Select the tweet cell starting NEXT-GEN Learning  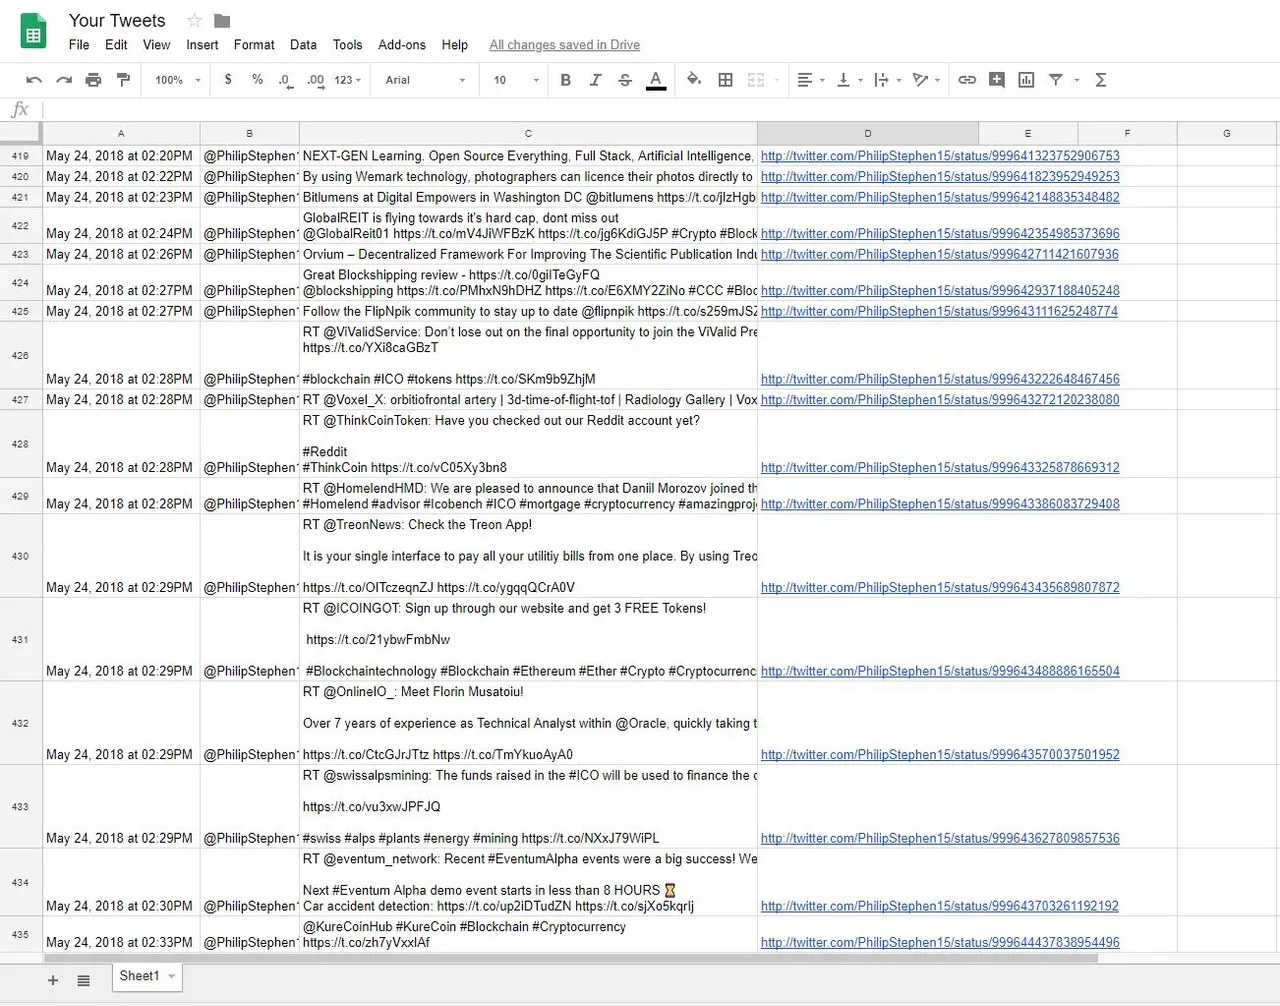528,156
